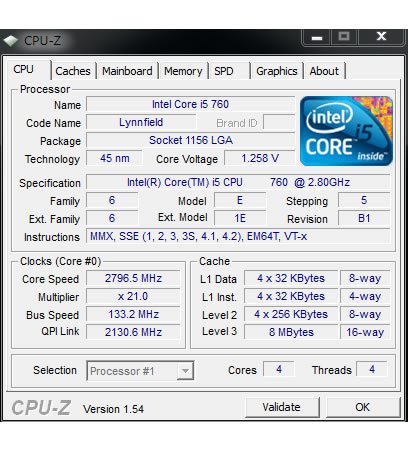Click the Validate button

pos(282,407)
